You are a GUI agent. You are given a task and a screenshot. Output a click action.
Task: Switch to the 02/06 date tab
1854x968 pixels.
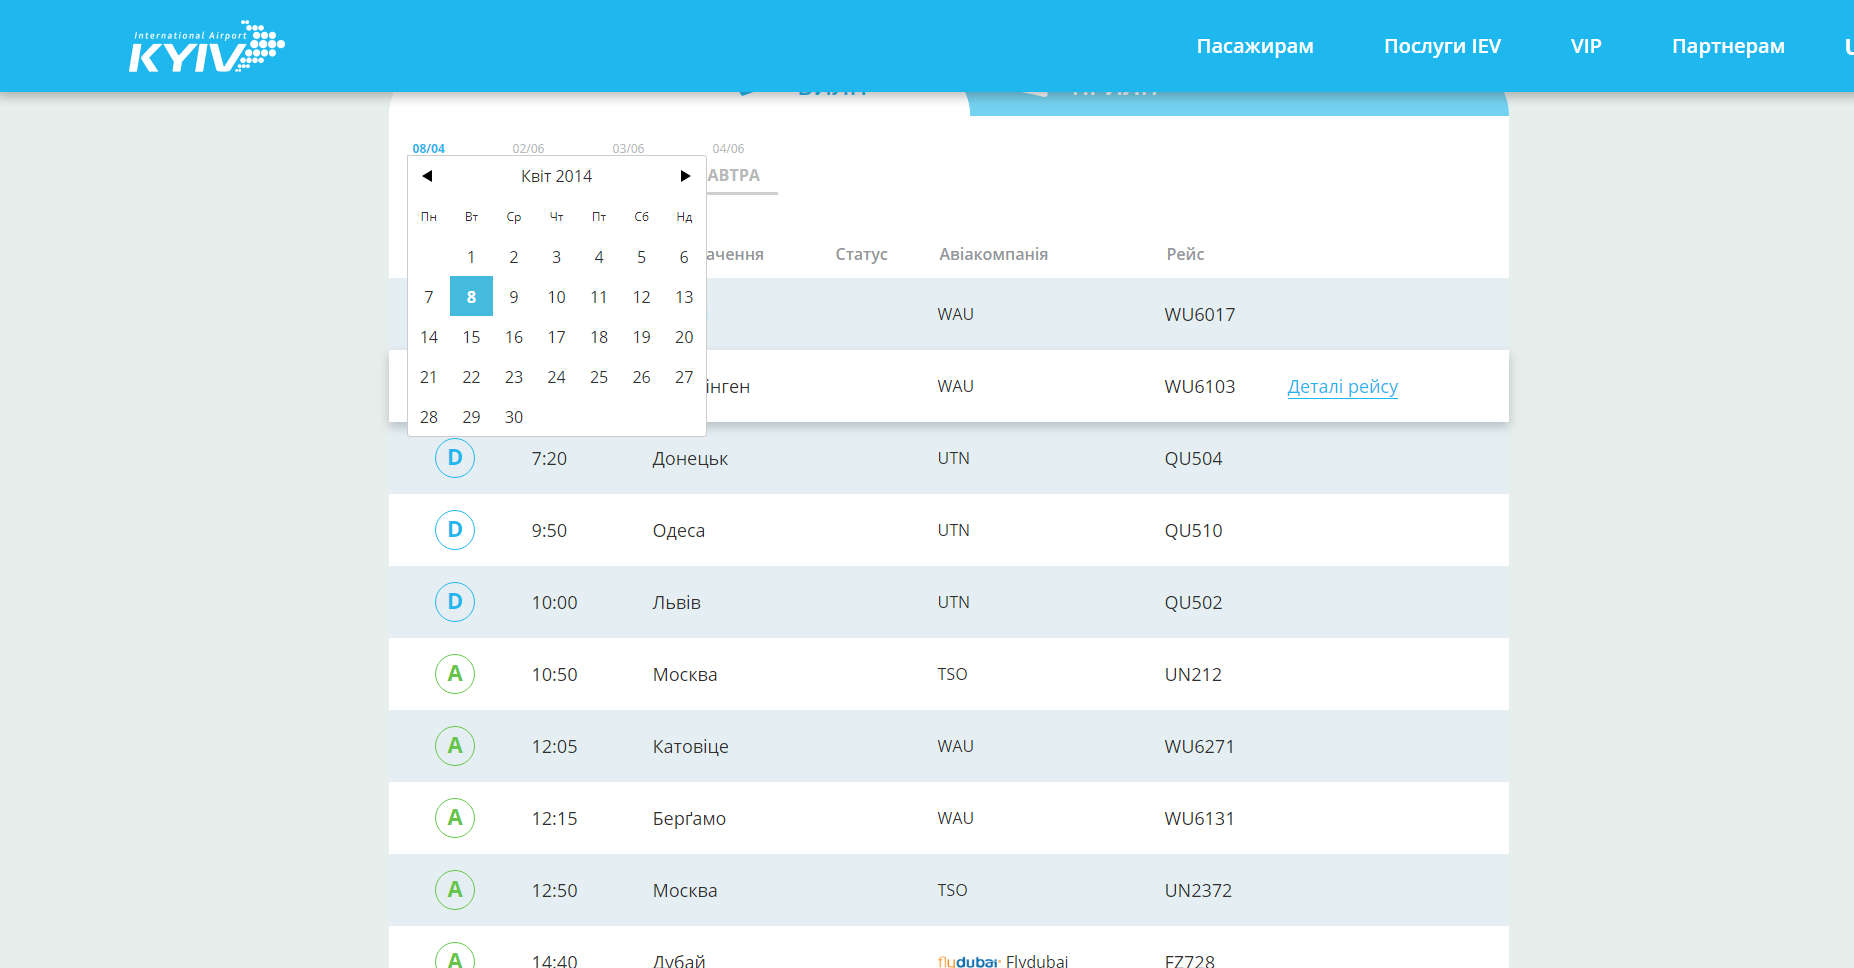pos(528,148)
